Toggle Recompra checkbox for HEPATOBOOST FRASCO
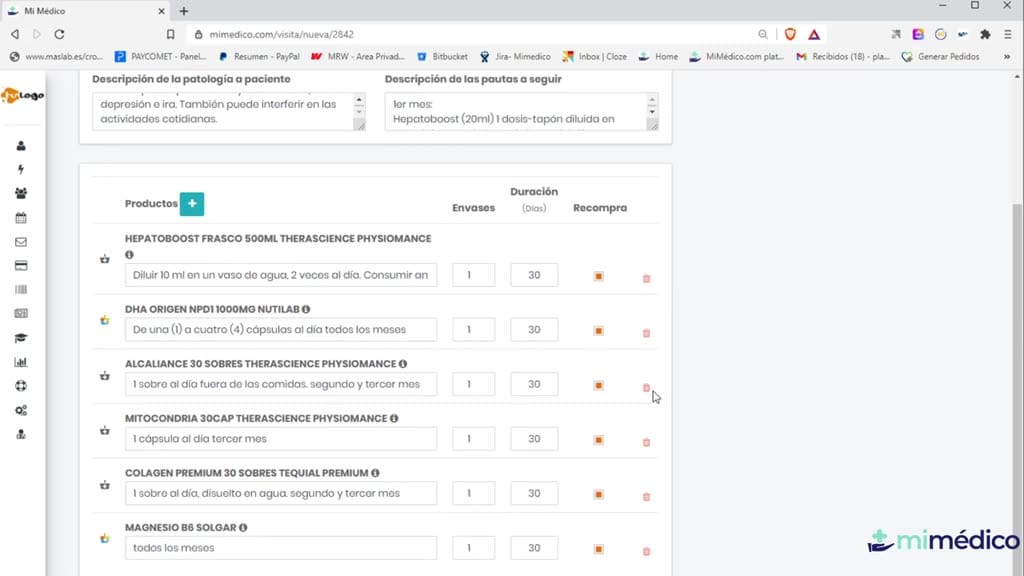This screenshot has width=1024, height=576. [x=598, y=276]
